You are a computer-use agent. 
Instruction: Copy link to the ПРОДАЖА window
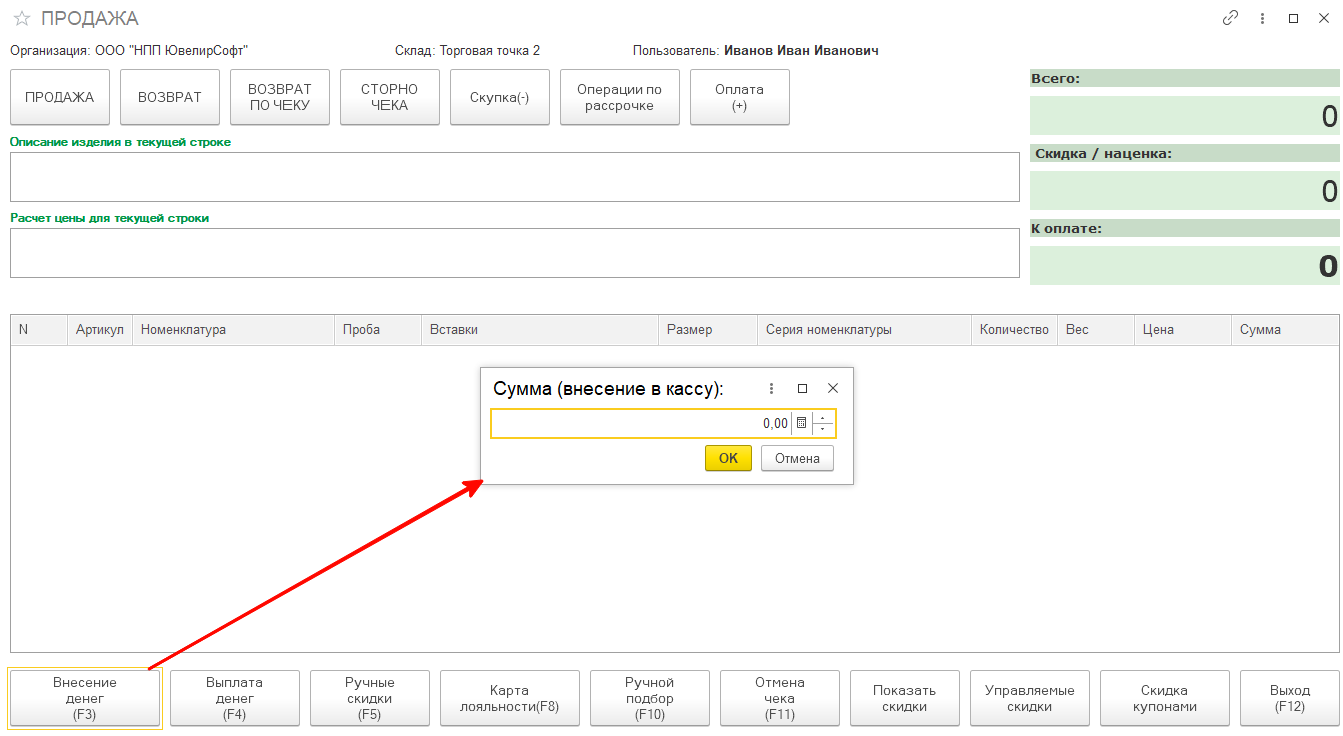(x=1231, y=18)
